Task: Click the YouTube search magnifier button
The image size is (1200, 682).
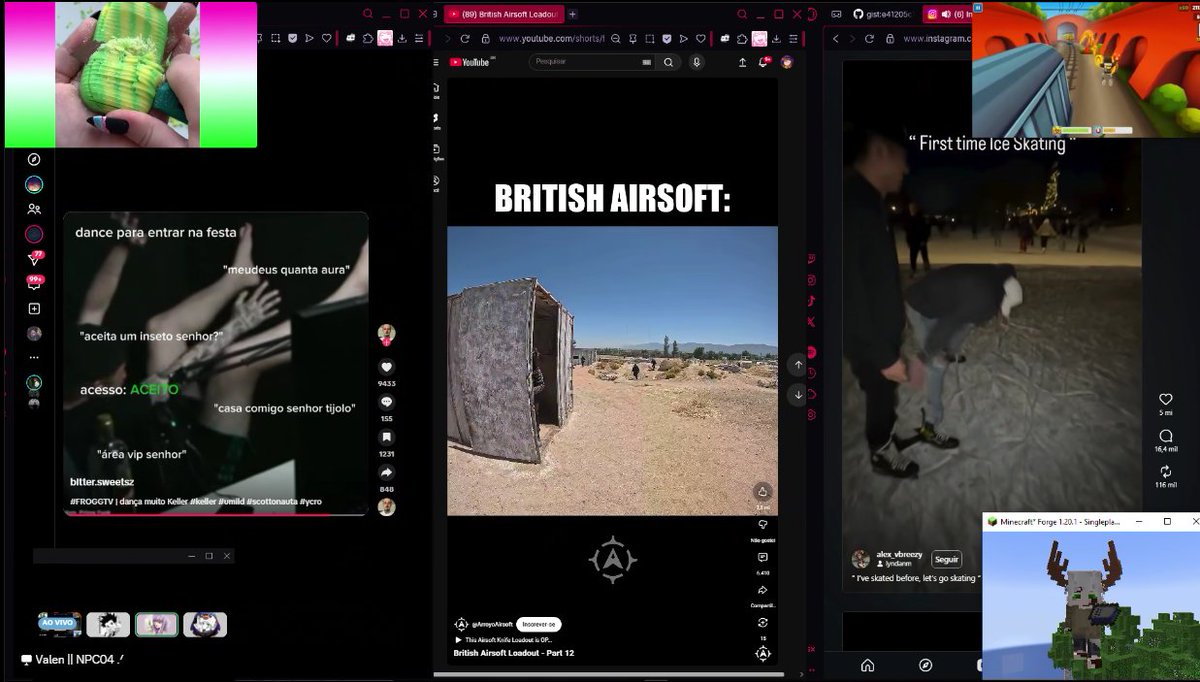Action: pyautogui.click(x=668, y=62)
